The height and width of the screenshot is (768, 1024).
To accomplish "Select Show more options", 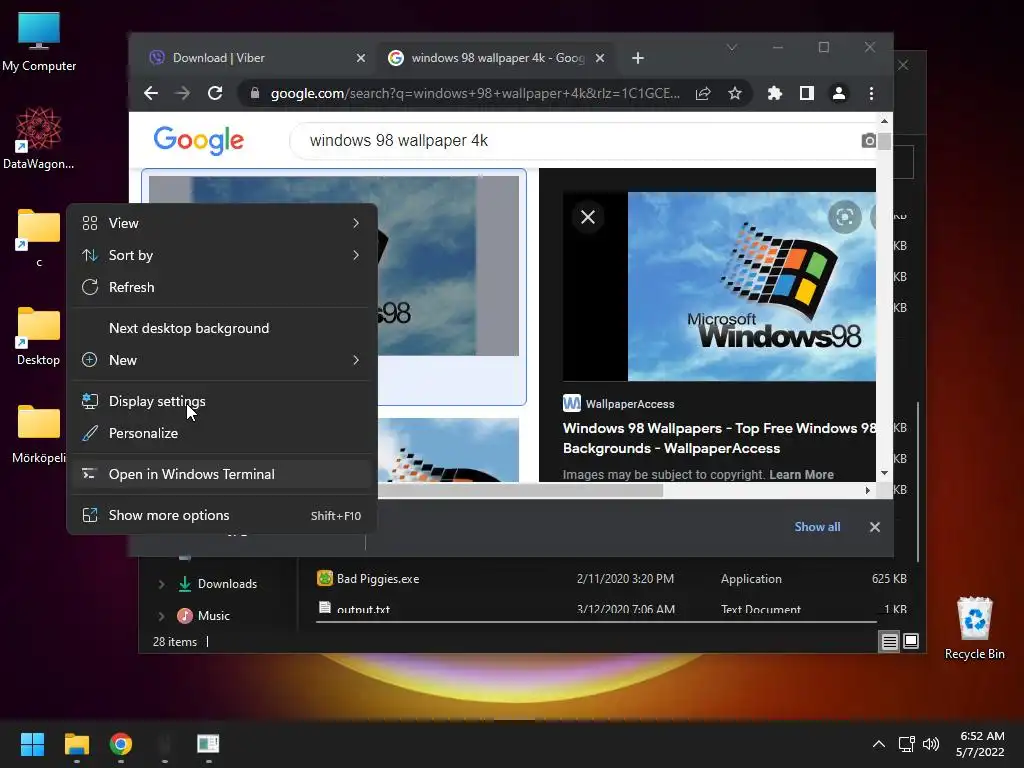I will click(221, 516).
